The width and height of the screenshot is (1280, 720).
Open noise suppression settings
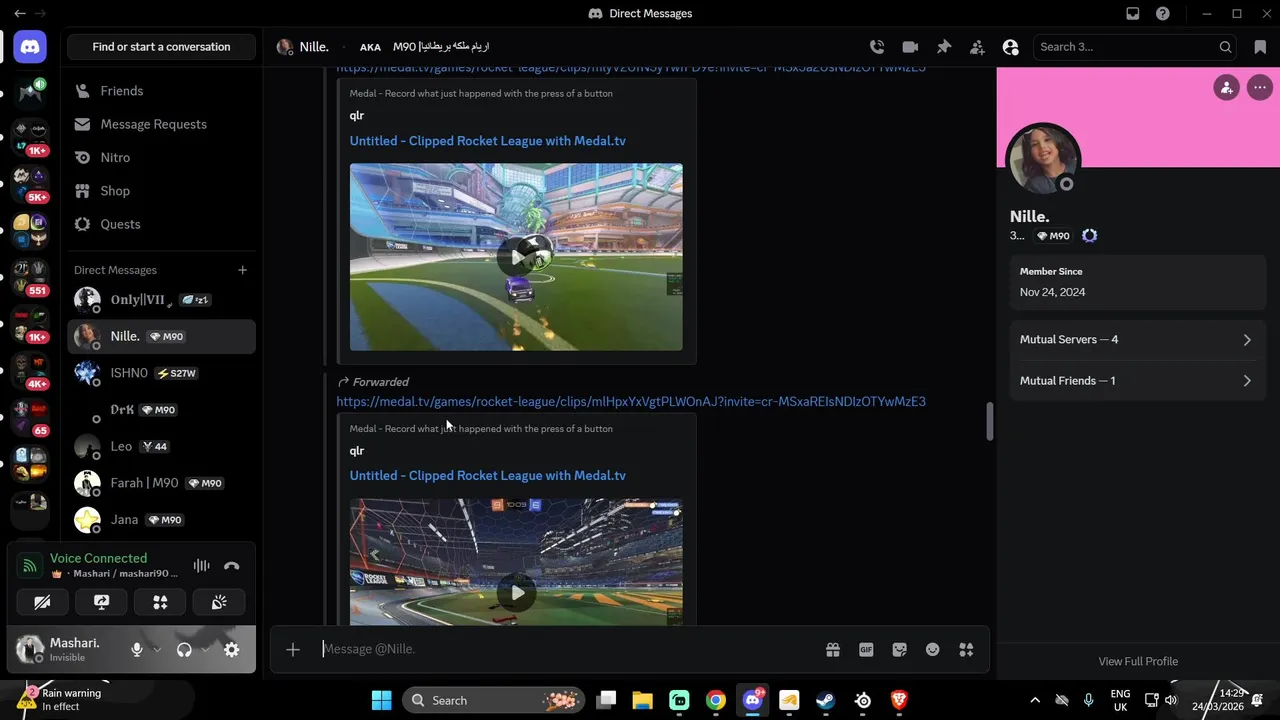click(x=201, y=566)
